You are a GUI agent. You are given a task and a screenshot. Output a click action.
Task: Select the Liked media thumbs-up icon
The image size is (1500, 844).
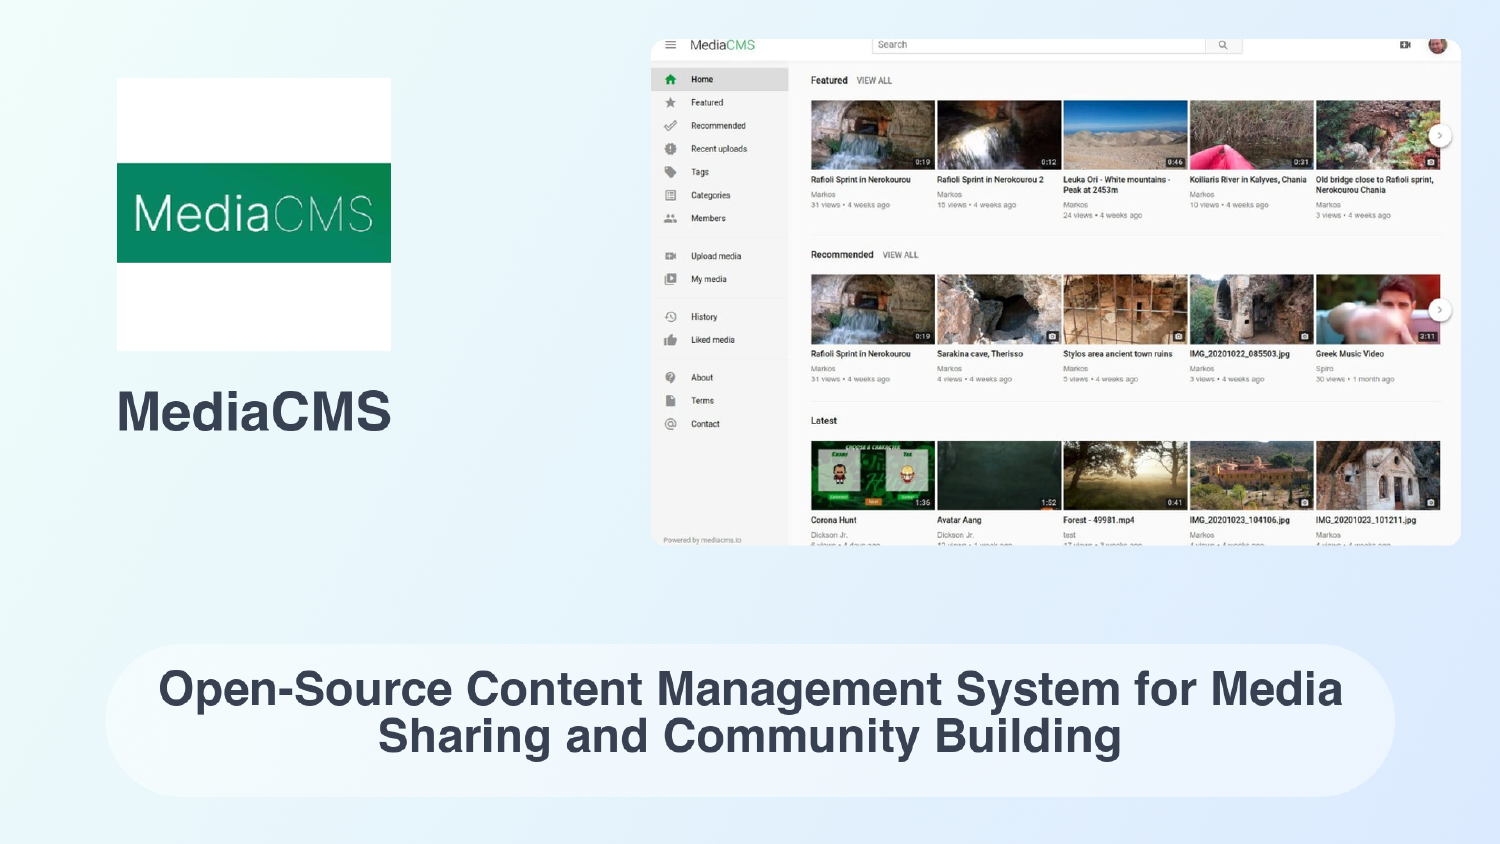tap(671, 339)
